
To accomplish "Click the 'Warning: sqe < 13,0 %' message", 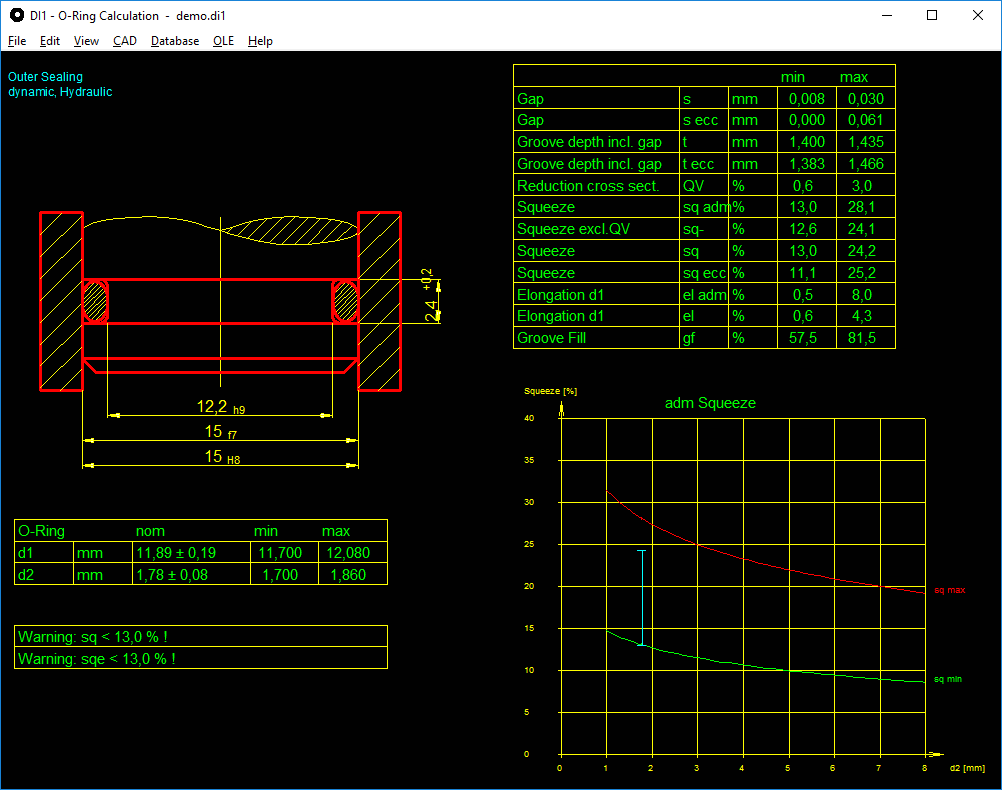I will (96, 659).
